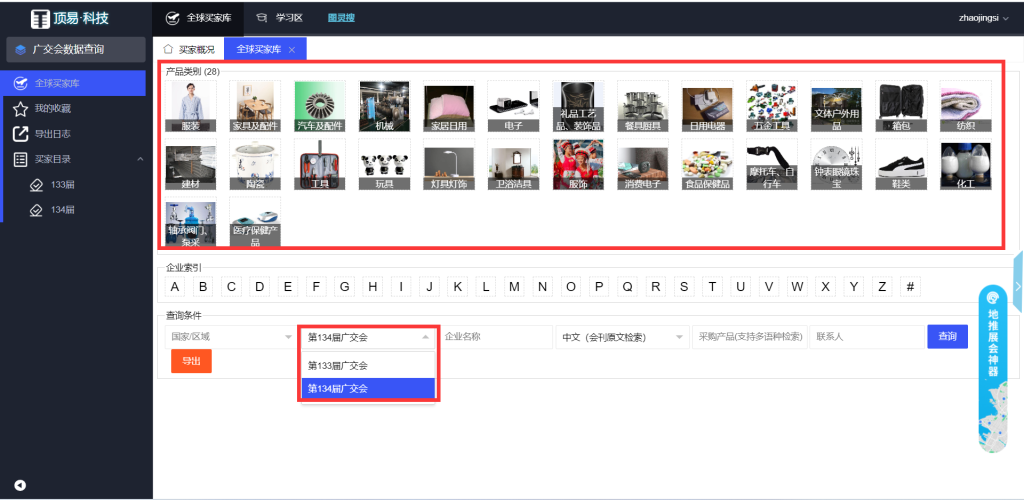Click the 查询 search button
The height and width of the screenshot is (500, 1024).
coord(947,337)
